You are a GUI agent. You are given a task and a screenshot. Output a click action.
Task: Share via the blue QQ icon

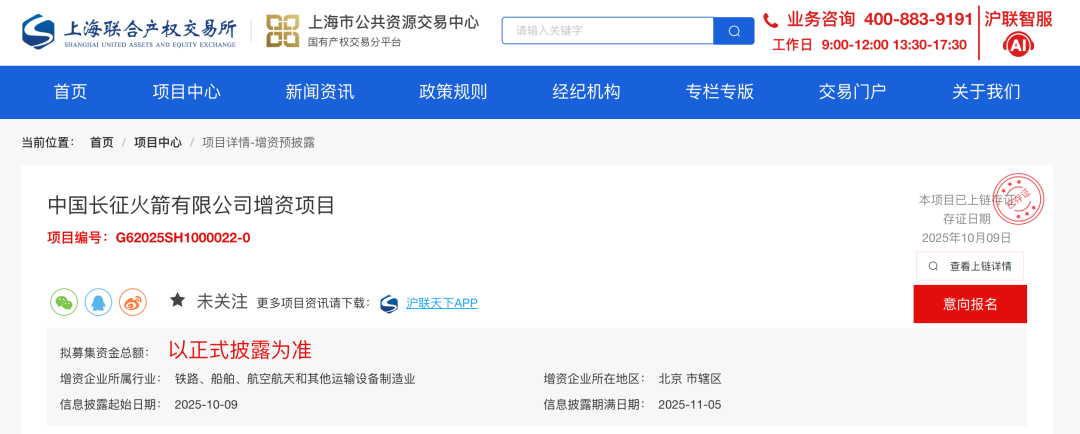click(x=98, y=302)
